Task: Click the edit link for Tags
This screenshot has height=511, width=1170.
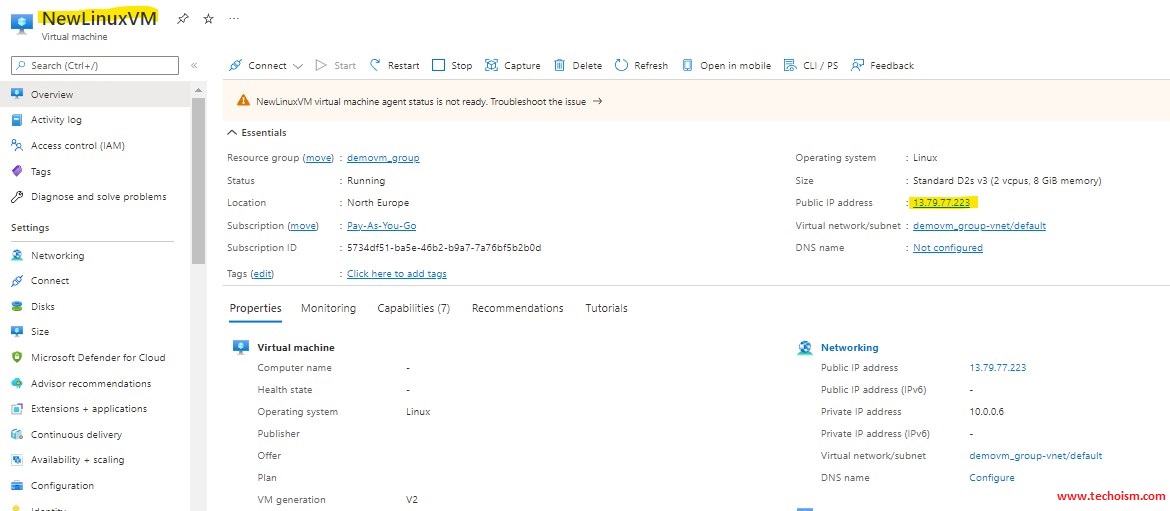Action: (x=262, y=274)
